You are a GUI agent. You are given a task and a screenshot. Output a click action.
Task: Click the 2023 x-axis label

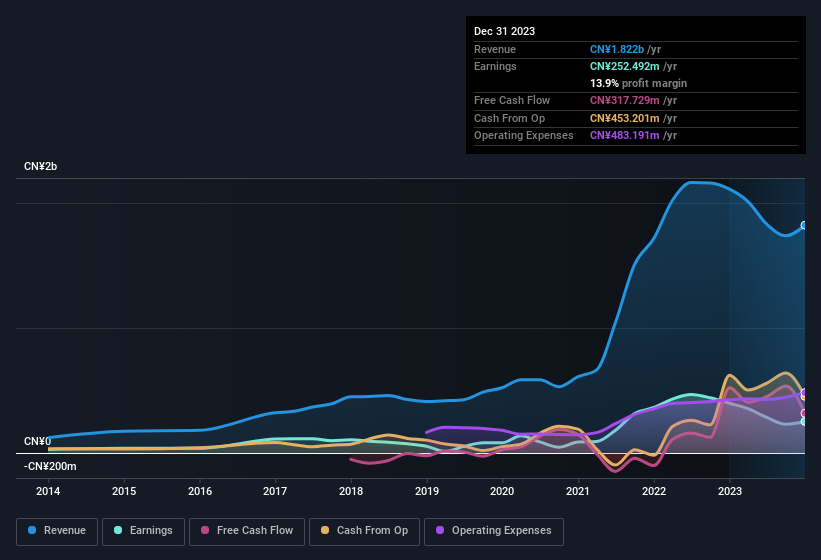tap(730, 491)
